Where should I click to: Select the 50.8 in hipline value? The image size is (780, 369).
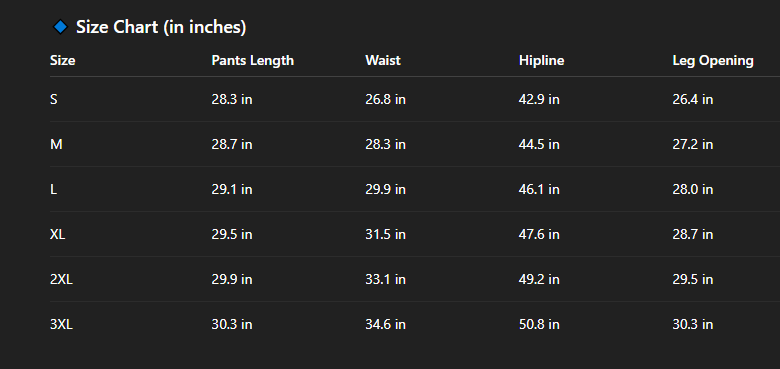click(x=539, y=325)
